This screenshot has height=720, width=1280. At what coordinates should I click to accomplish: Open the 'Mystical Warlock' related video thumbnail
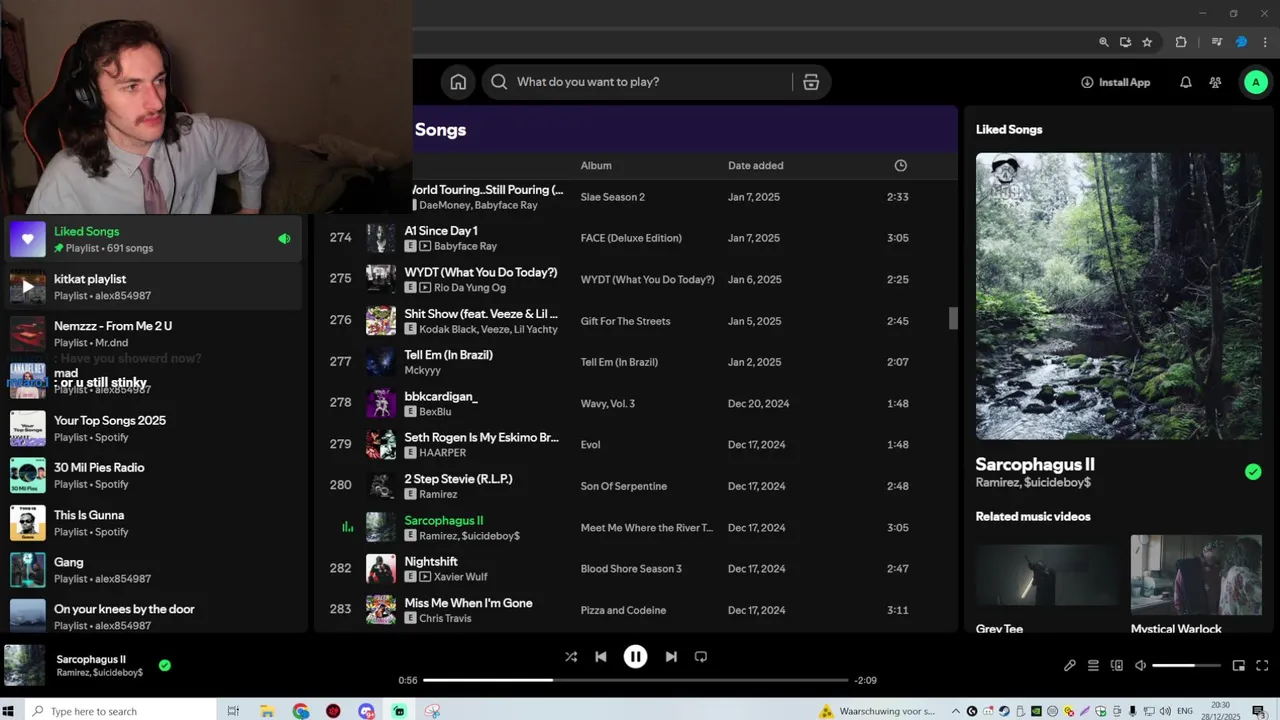[x=1196, y=575]
